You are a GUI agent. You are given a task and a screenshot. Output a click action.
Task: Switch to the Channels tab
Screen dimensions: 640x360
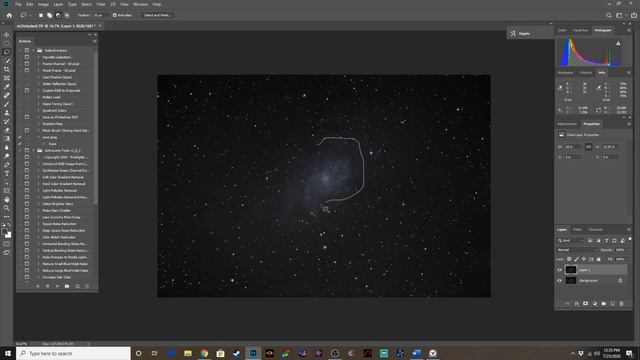tap(596, 229)
